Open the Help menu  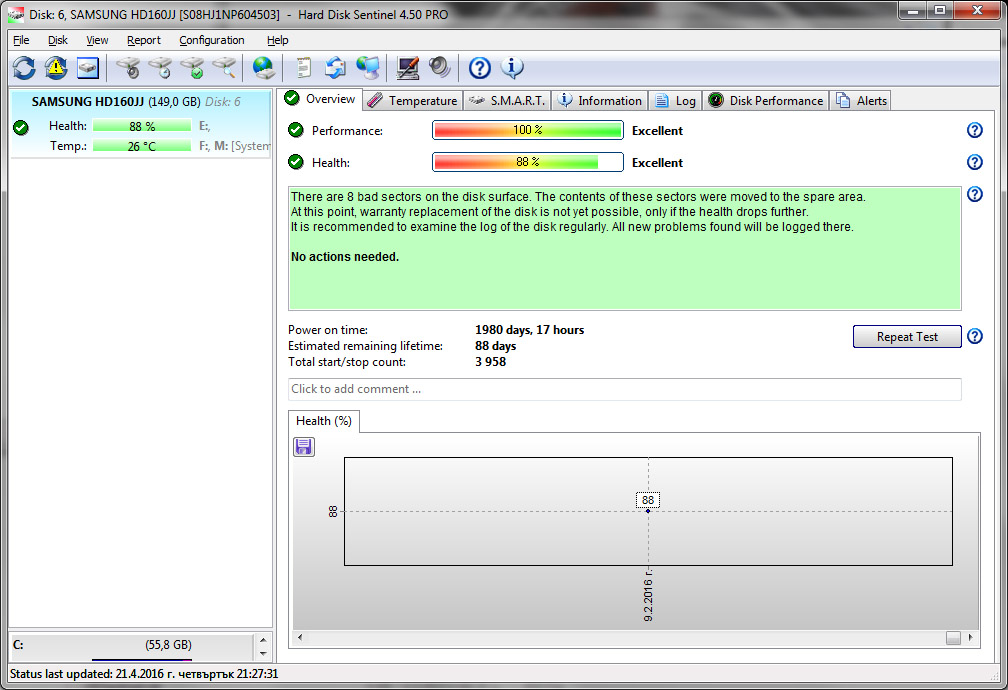(x=278, y=40)
